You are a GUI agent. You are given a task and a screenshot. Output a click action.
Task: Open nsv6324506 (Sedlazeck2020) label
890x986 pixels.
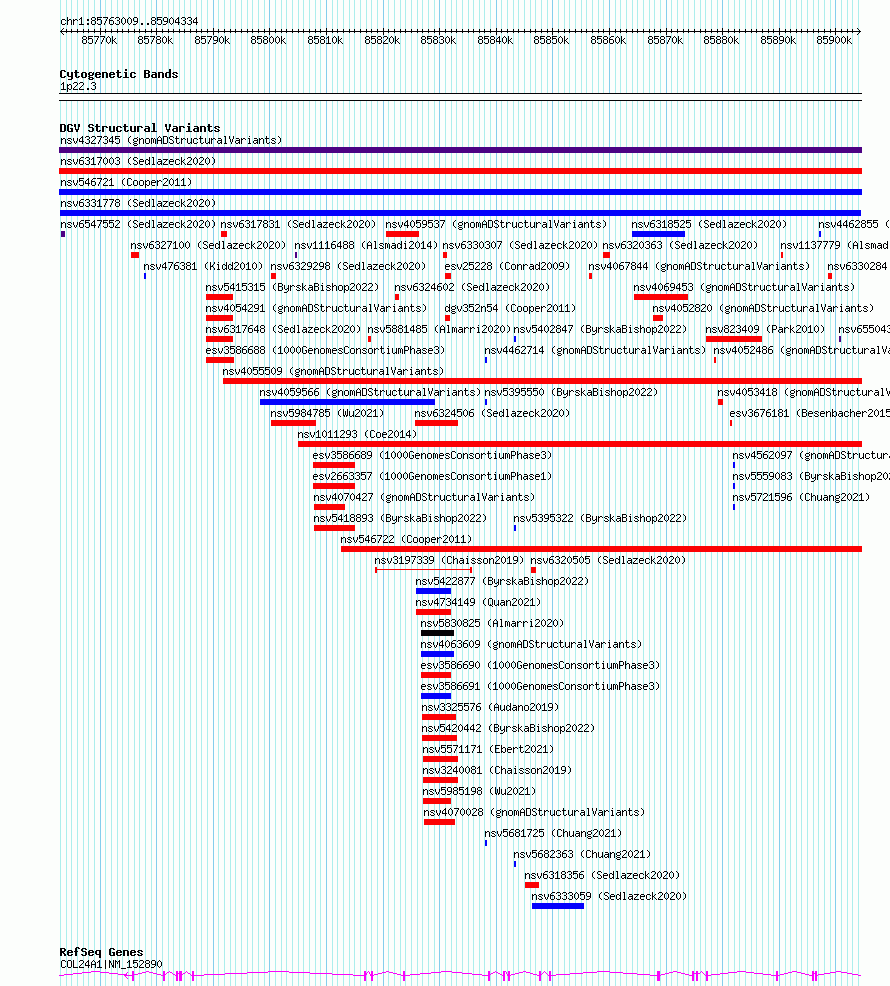492,413
